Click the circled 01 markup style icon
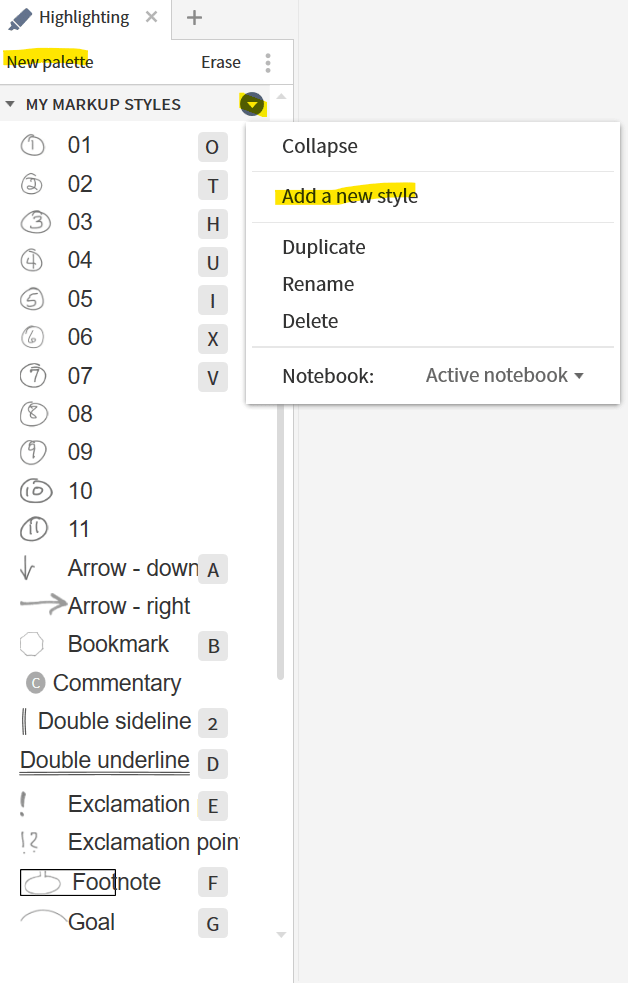Image resolution: width=628 pixels, height=983 pixels. coord(33,146)
